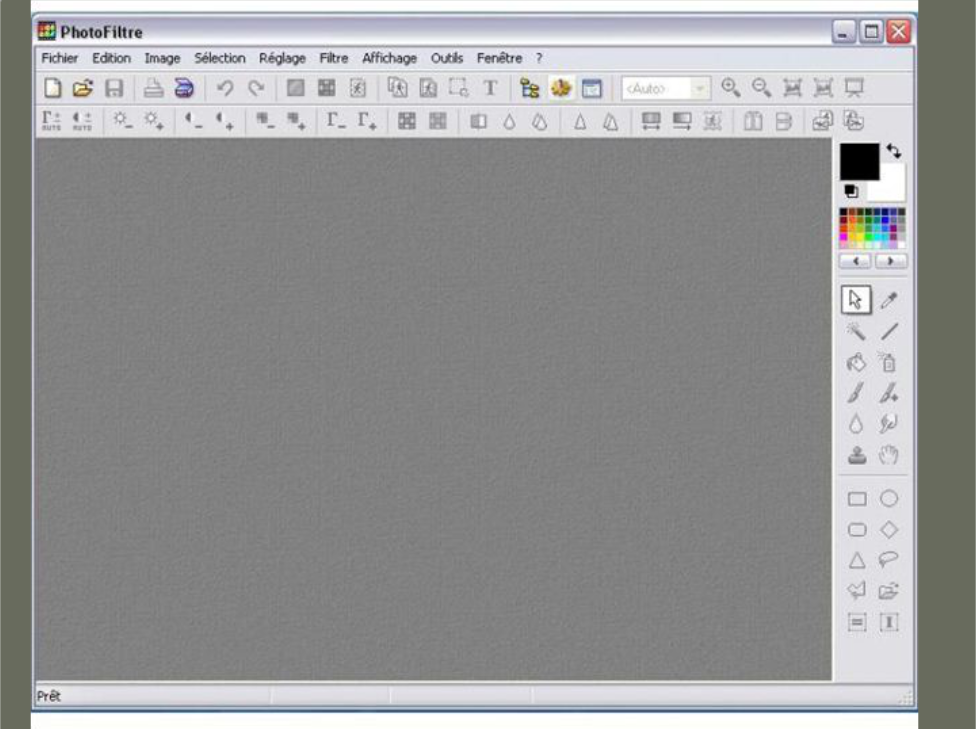Open the Outils menu
The image size is (977, 729).
(x=447, y=58)
